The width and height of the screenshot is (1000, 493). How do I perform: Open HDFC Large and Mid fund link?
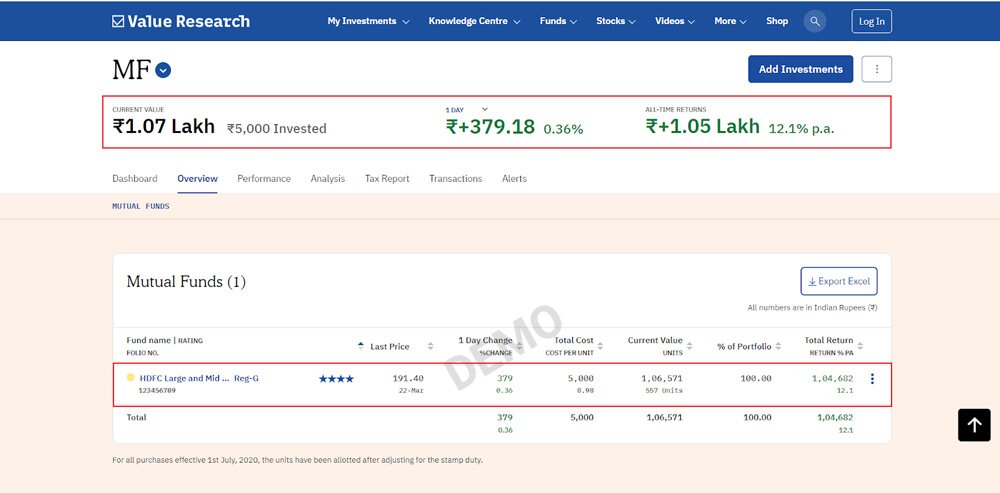click(185, 378)
